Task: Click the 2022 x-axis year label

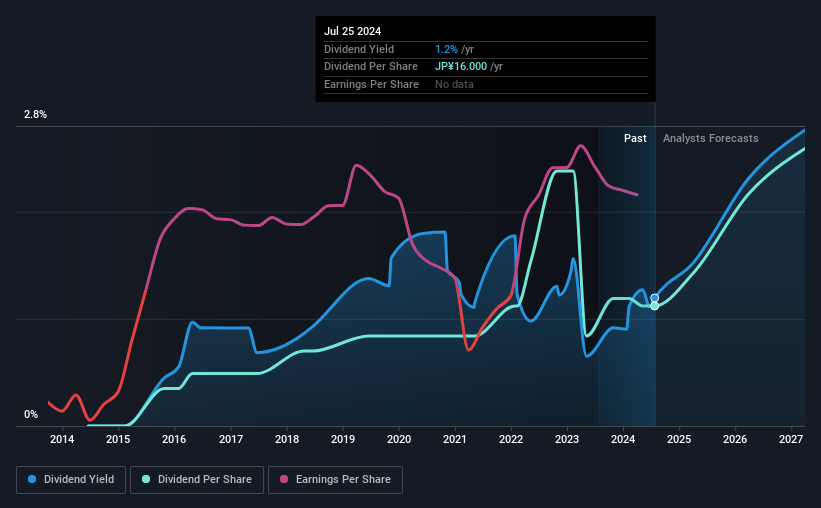Action: 511,439
